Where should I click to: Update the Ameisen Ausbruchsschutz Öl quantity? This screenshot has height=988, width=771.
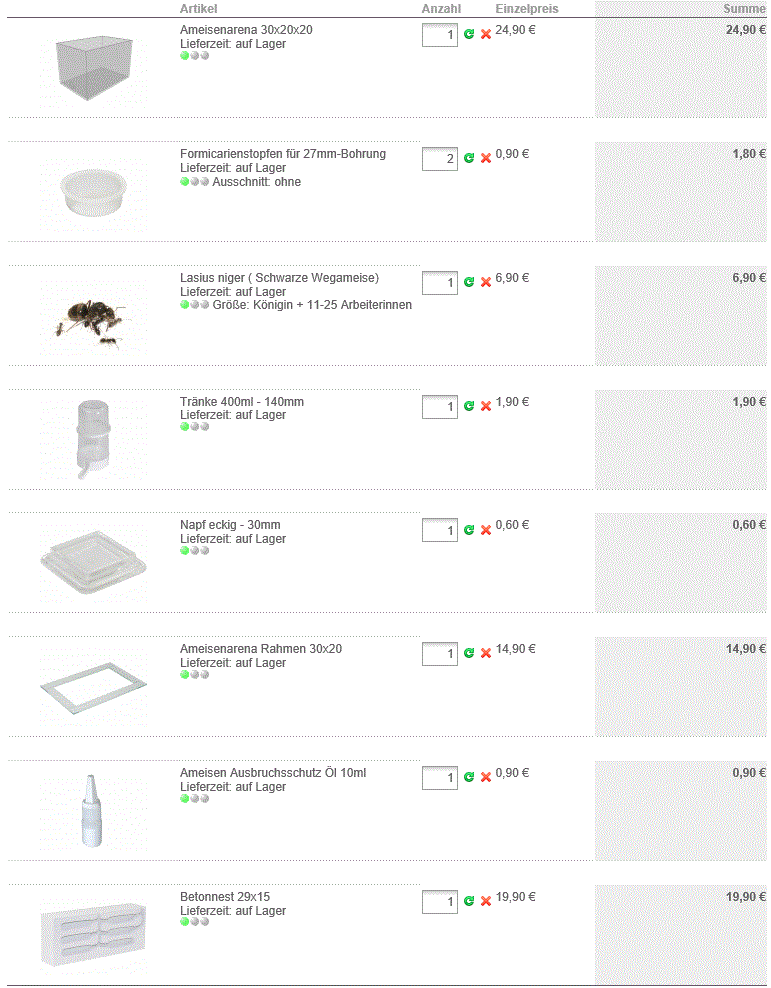click(x=469, y=777)
